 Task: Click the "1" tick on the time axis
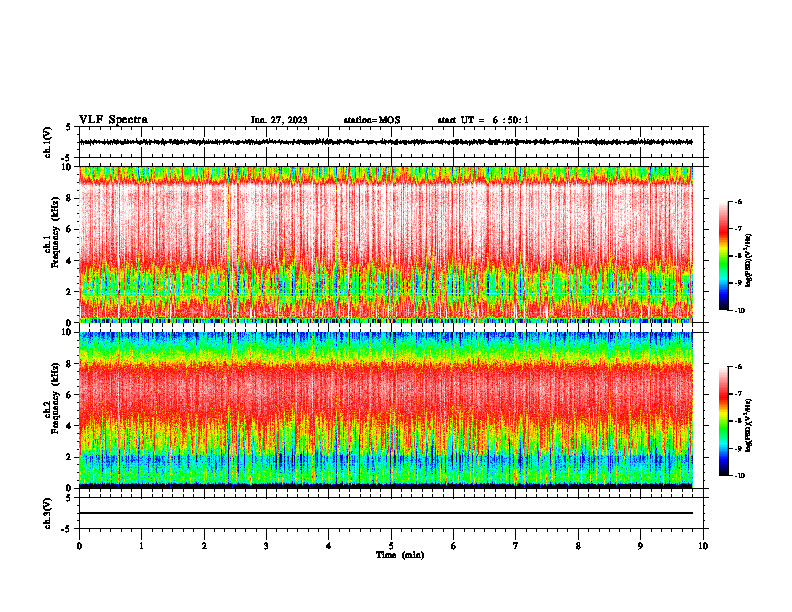141,546
